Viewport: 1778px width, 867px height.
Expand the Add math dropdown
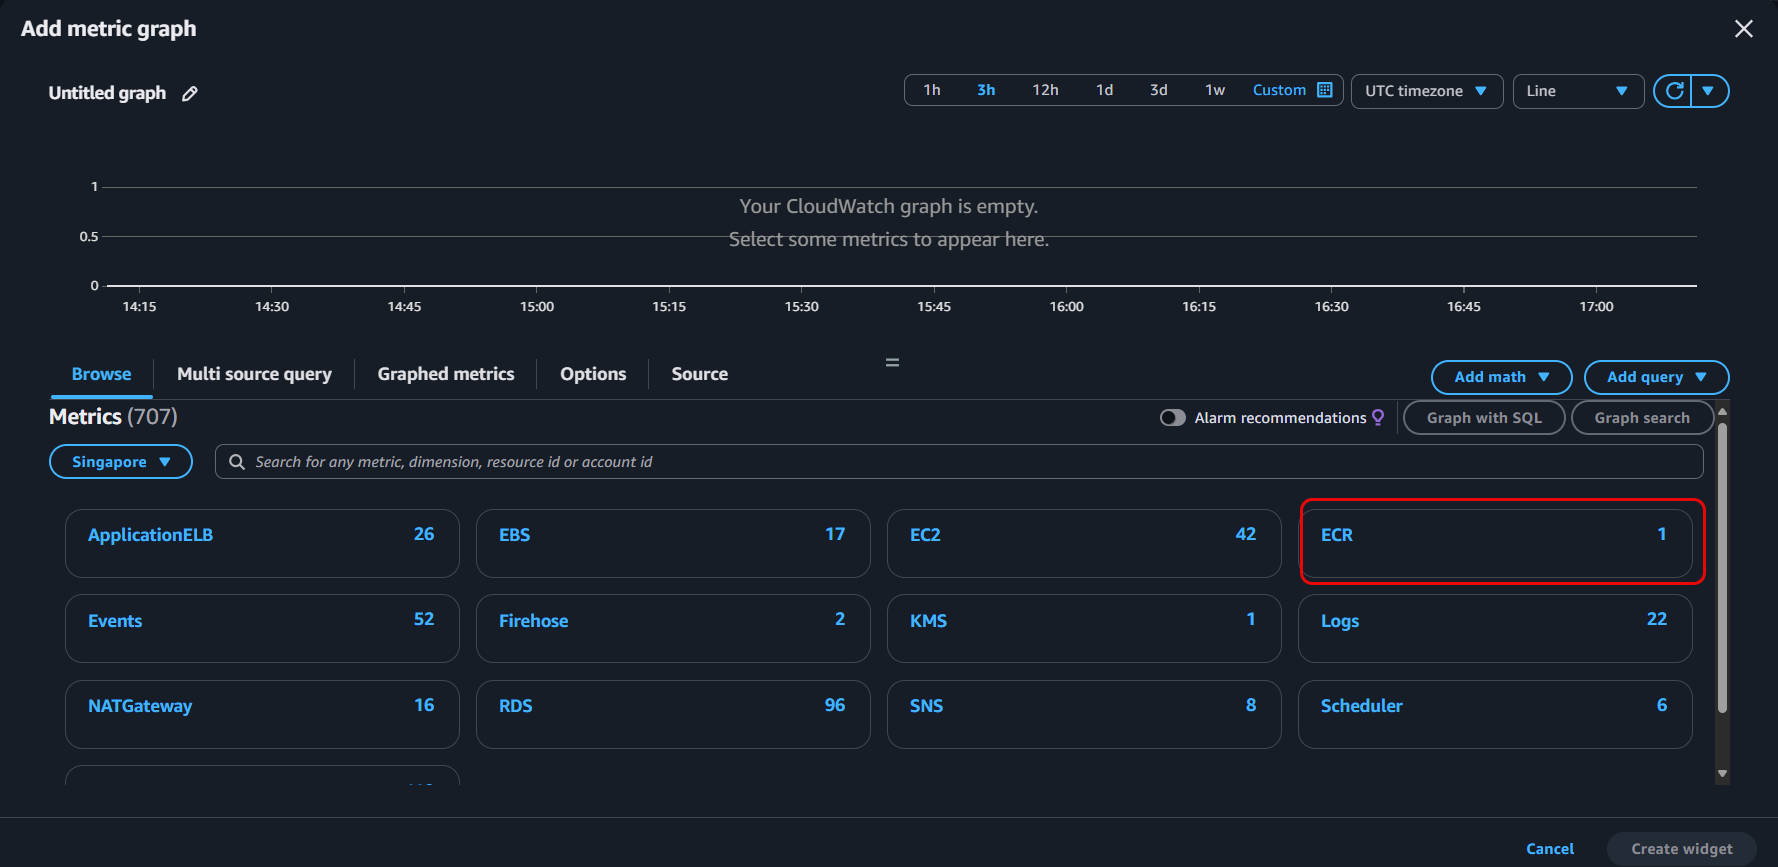click(x=1502, y=377)
